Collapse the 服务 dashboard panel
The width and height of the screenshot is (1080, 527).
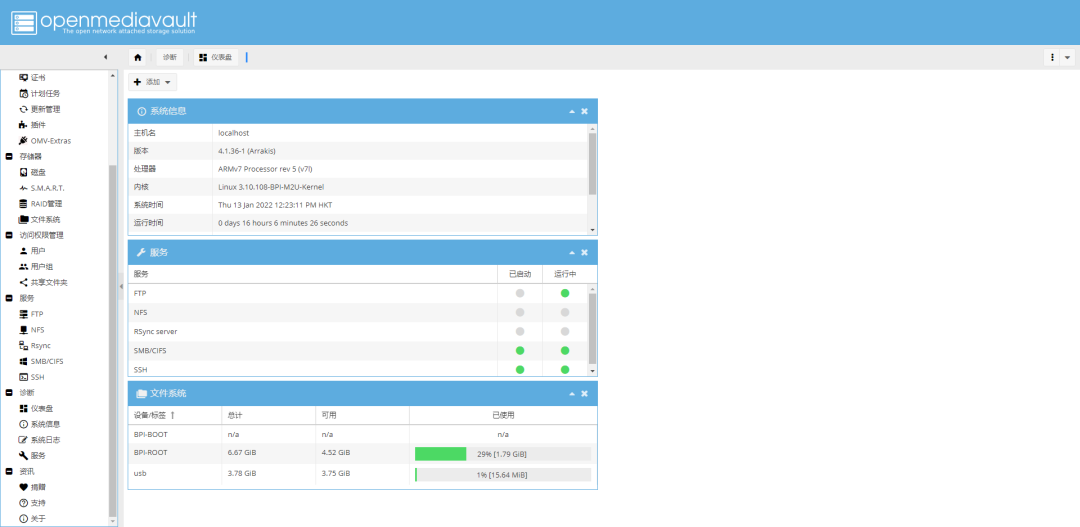(572, 252)
